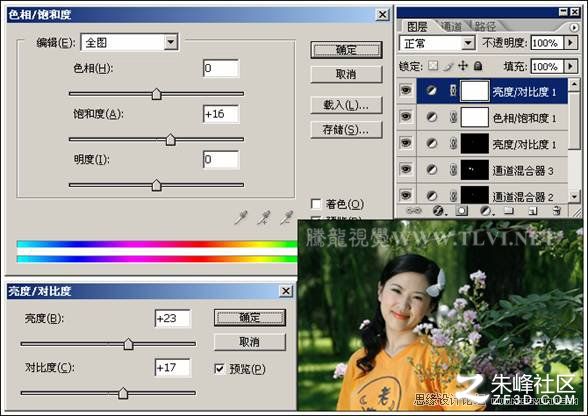Screen dimensions: 588x416
Task: Select the add-to-sample eyedropper with plus sign
Action: 264,218
